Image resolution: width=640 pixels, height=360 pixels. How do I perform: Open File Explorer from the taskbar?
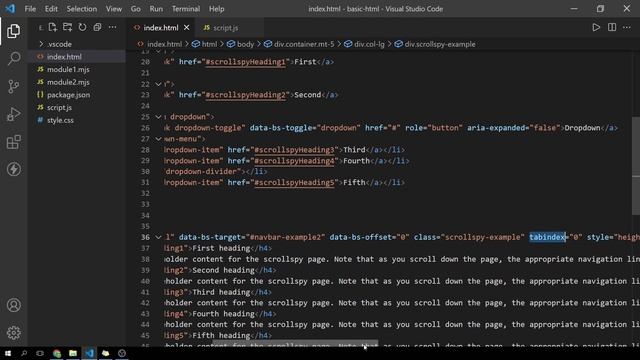(73, 353)
